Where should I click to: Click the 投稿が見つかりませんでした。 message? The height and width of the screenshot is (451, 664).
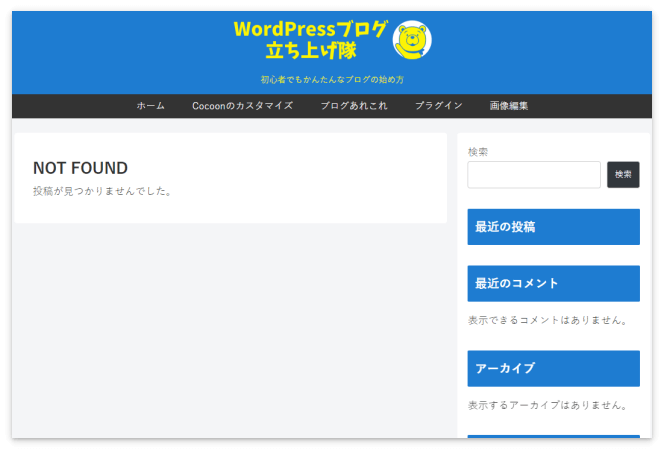102,191
